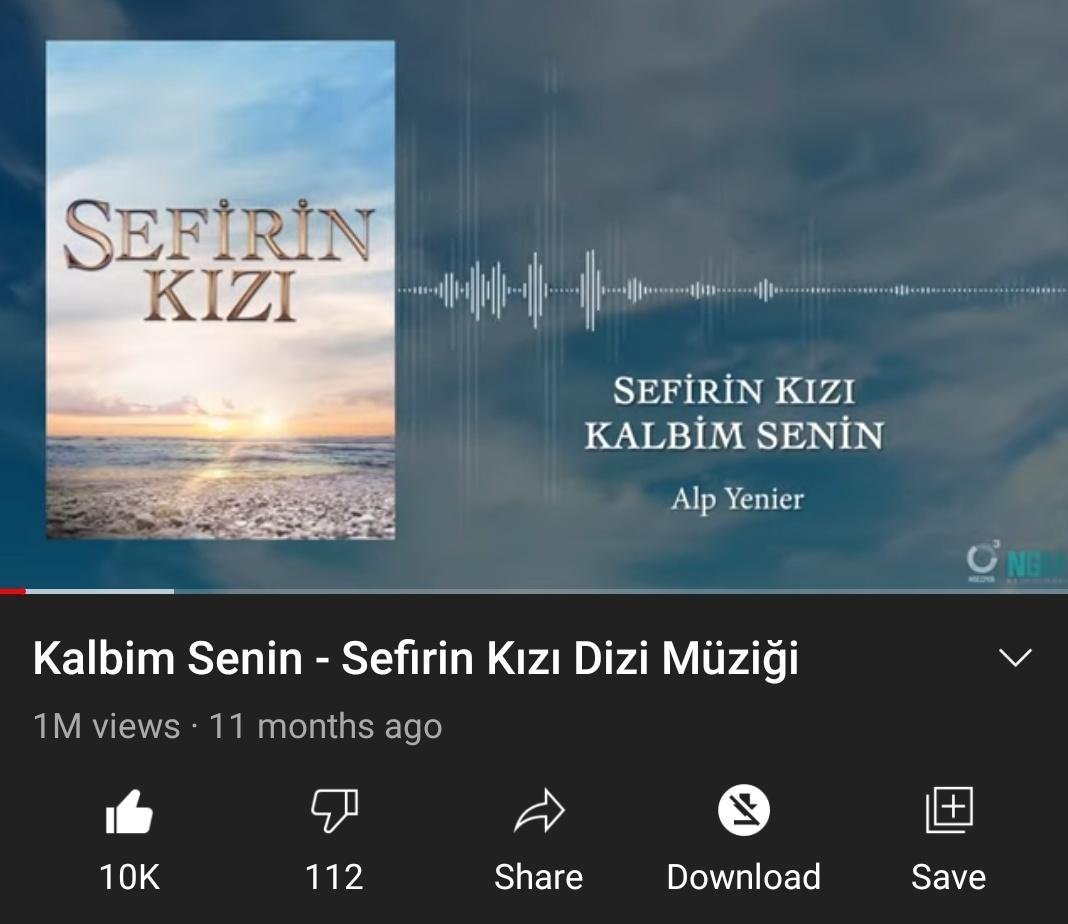Click the 1M views metadata line
Viewport: 1068px width, 924px height.
[x=238, y=726]
